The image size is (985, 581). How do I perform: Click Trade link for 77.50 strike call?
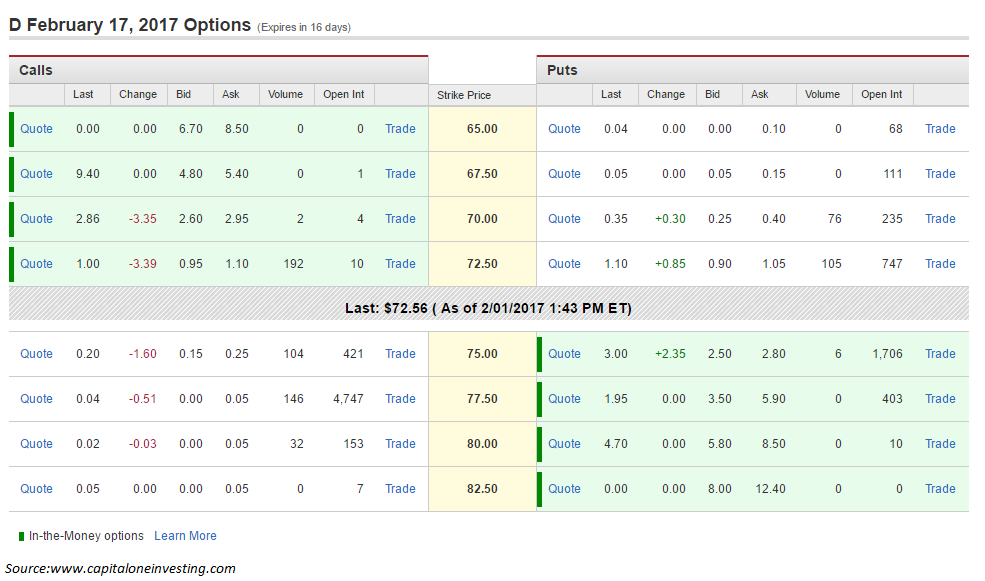click(400, 399)
